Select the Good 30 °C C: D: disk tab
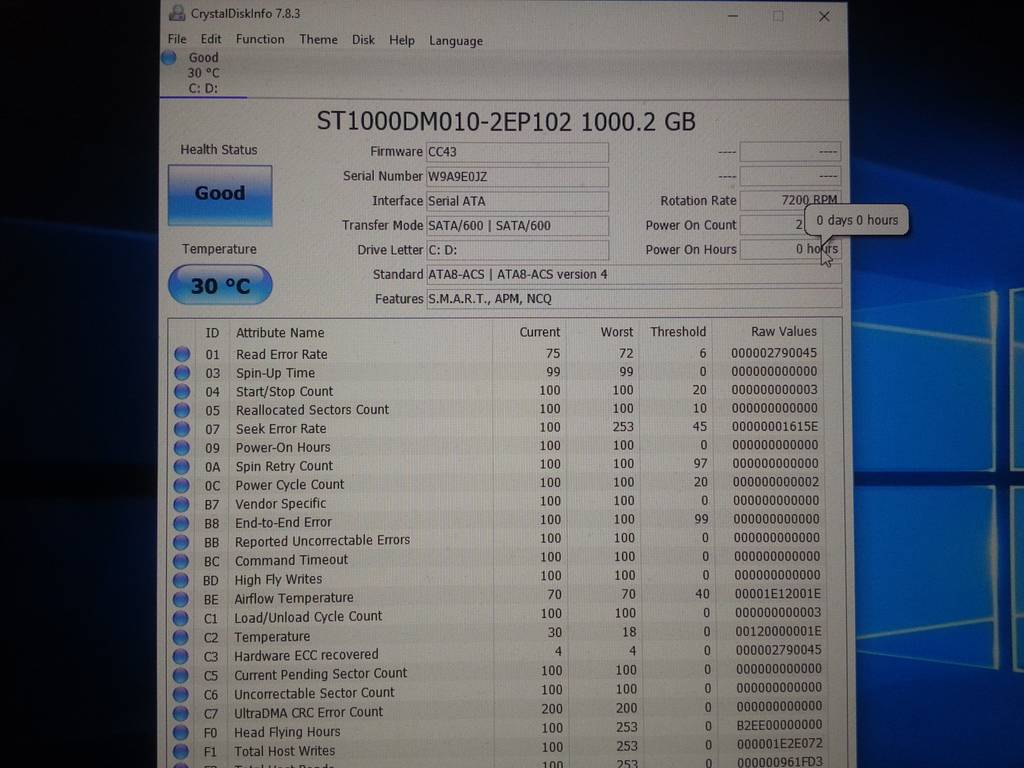The height and width of the screenshot is (768, 1024). pyautogui.click(x=203, y=73)
